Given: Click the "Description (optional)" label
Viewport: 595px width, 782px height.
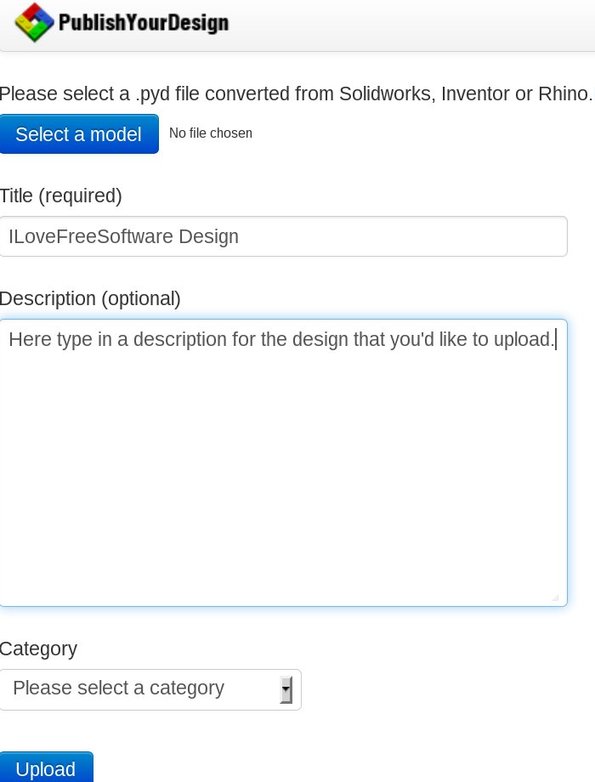Looking at the screenshot, I should [90, 299].
